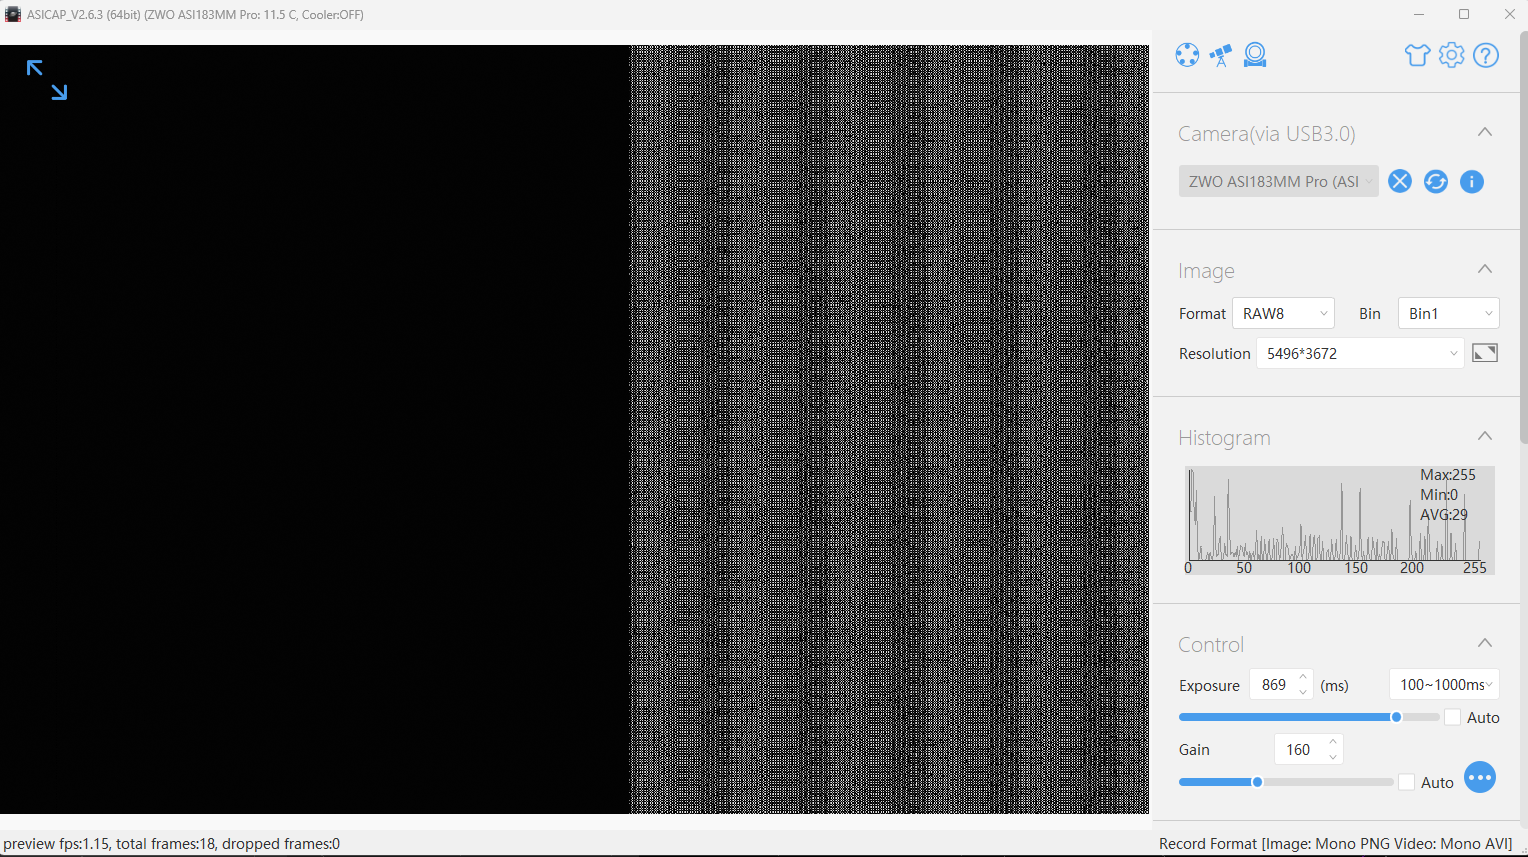Collapse the Camera section
Screen dimensions: 1528x857
pos(1485,132)
